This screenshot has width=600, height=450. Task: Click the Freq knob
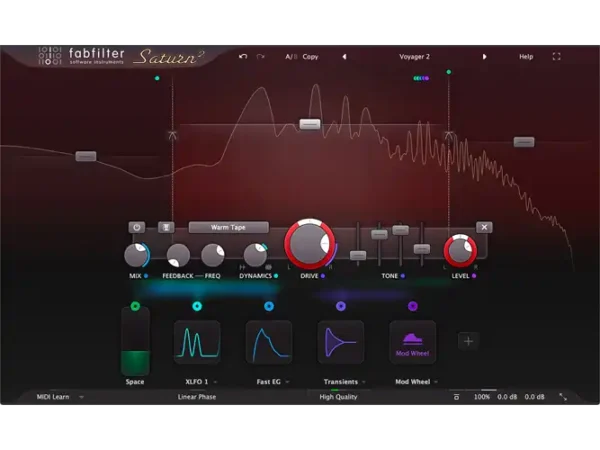(x=212, y=255)
